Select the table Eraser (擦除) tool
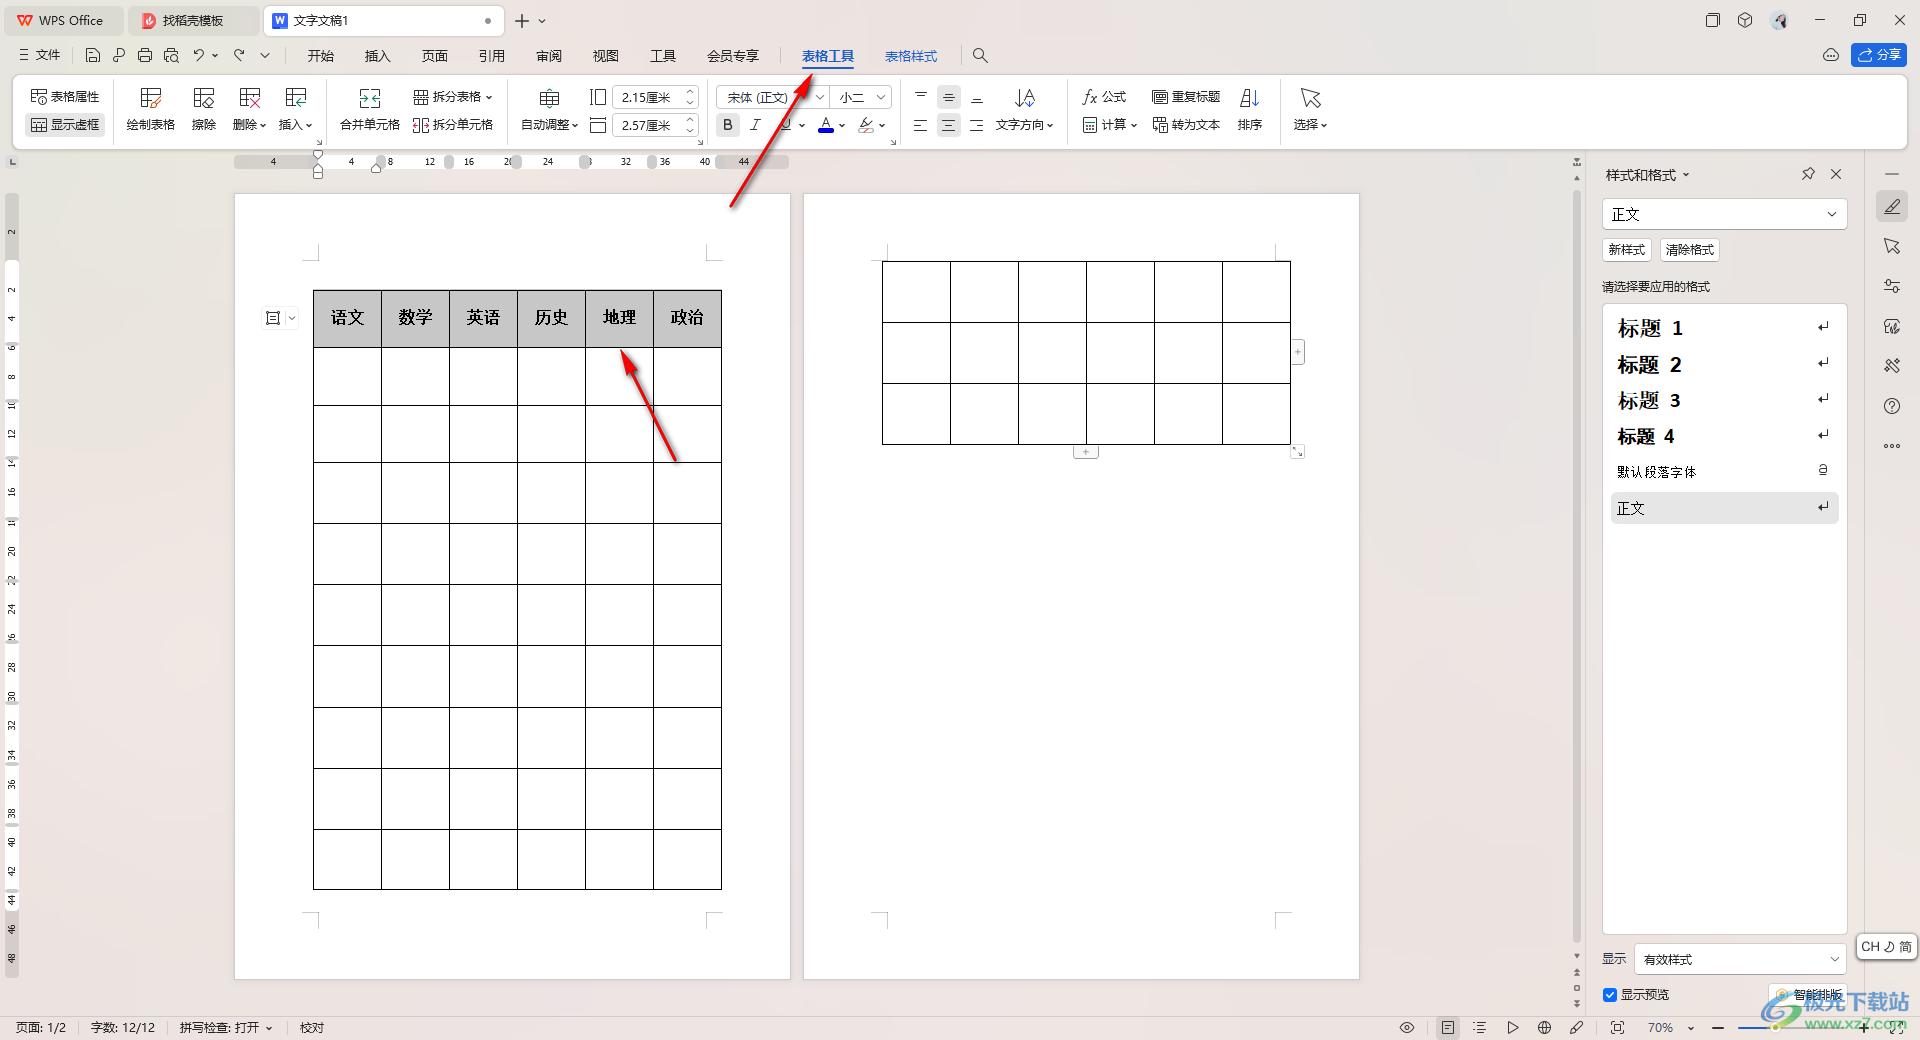 click(204, 108)
